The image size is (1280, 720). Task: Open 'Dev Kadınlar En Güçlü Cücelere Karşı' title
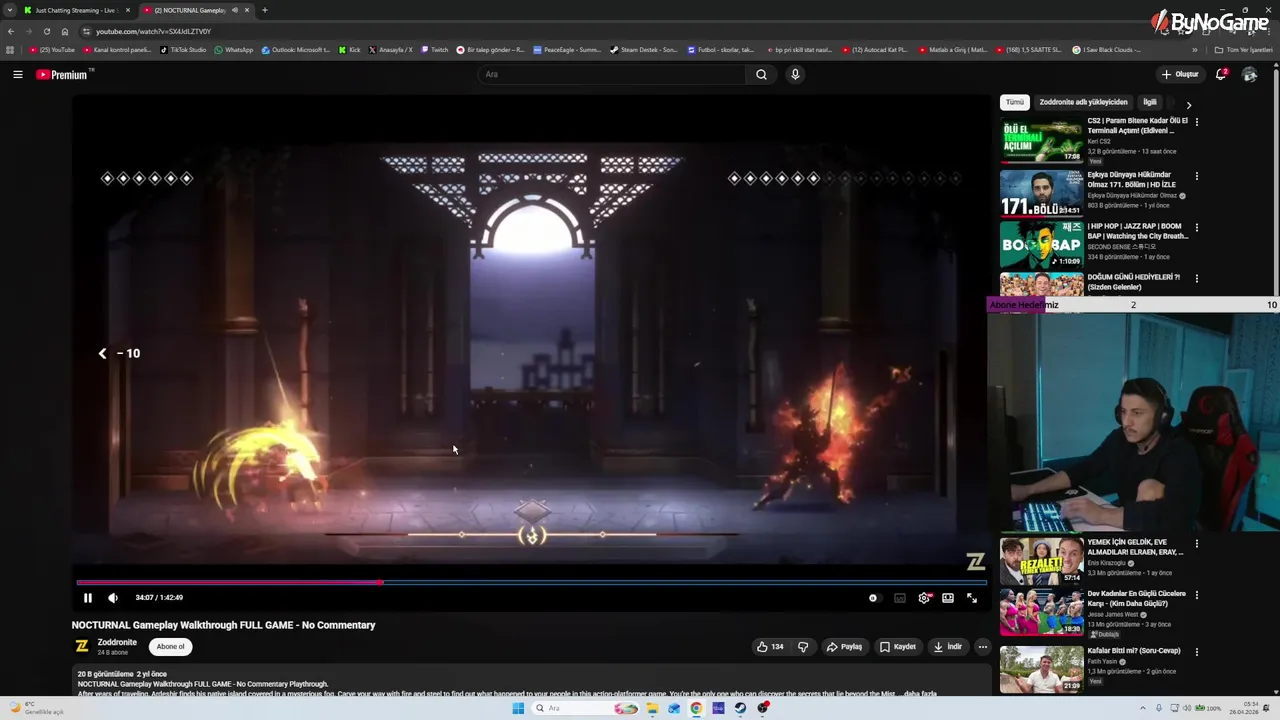[x=1137, y=598]
